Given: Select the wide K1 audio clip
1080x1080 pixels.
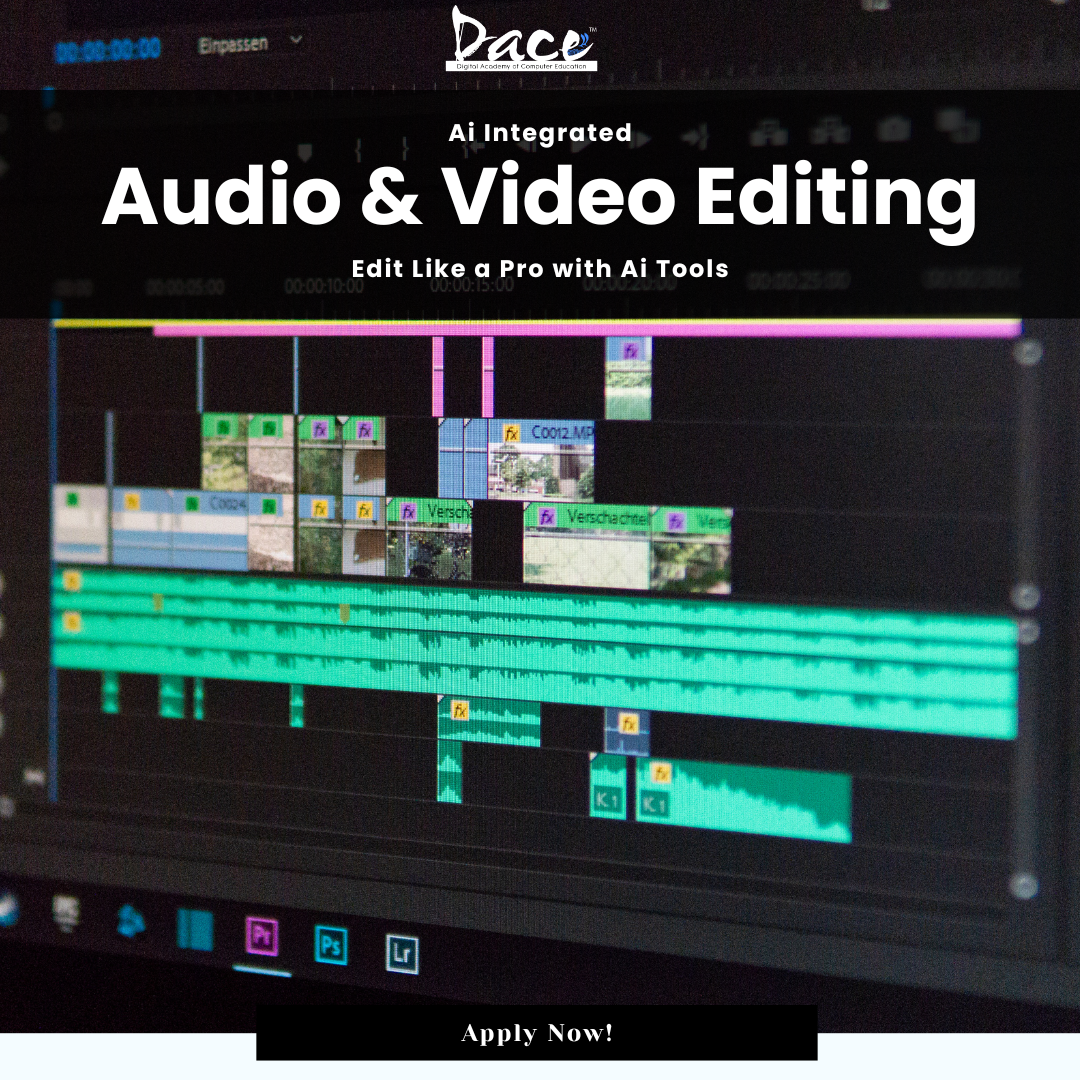Looking at the screenshot, I should tap(744, 800).
